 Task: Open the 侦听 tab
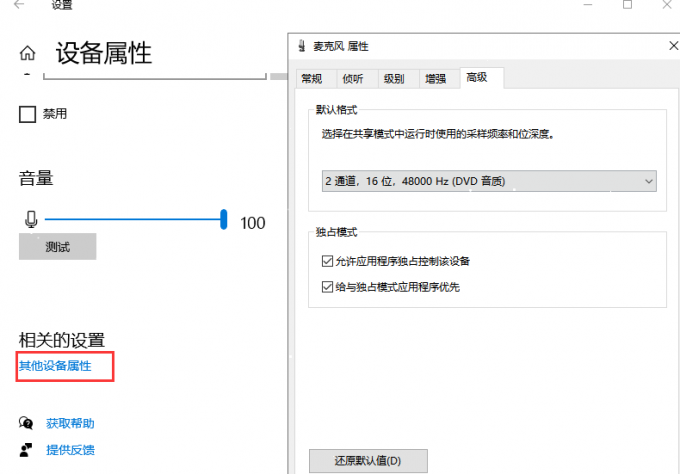pos(353,79)
